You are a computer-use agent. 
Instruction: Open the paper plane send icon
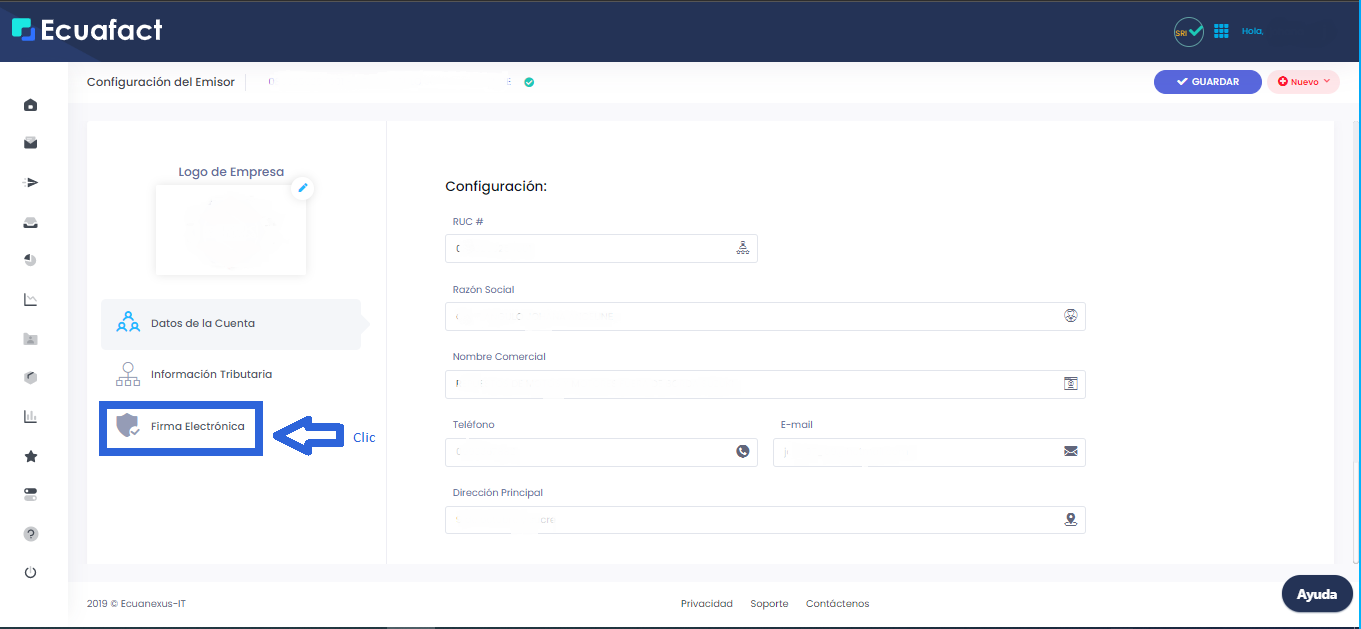(31, 183)
